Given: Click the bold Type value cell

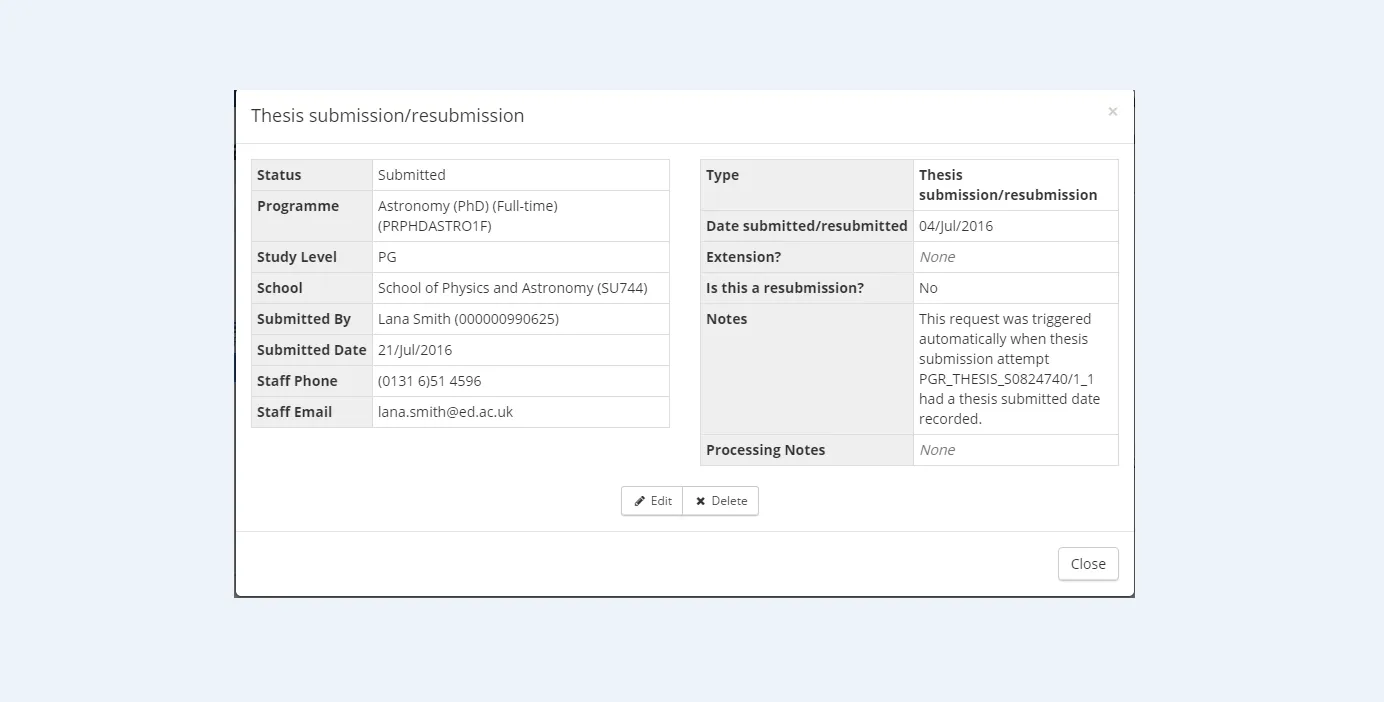Looking at the screenshot, I should pyautogui.click(x=1007, y=185).
